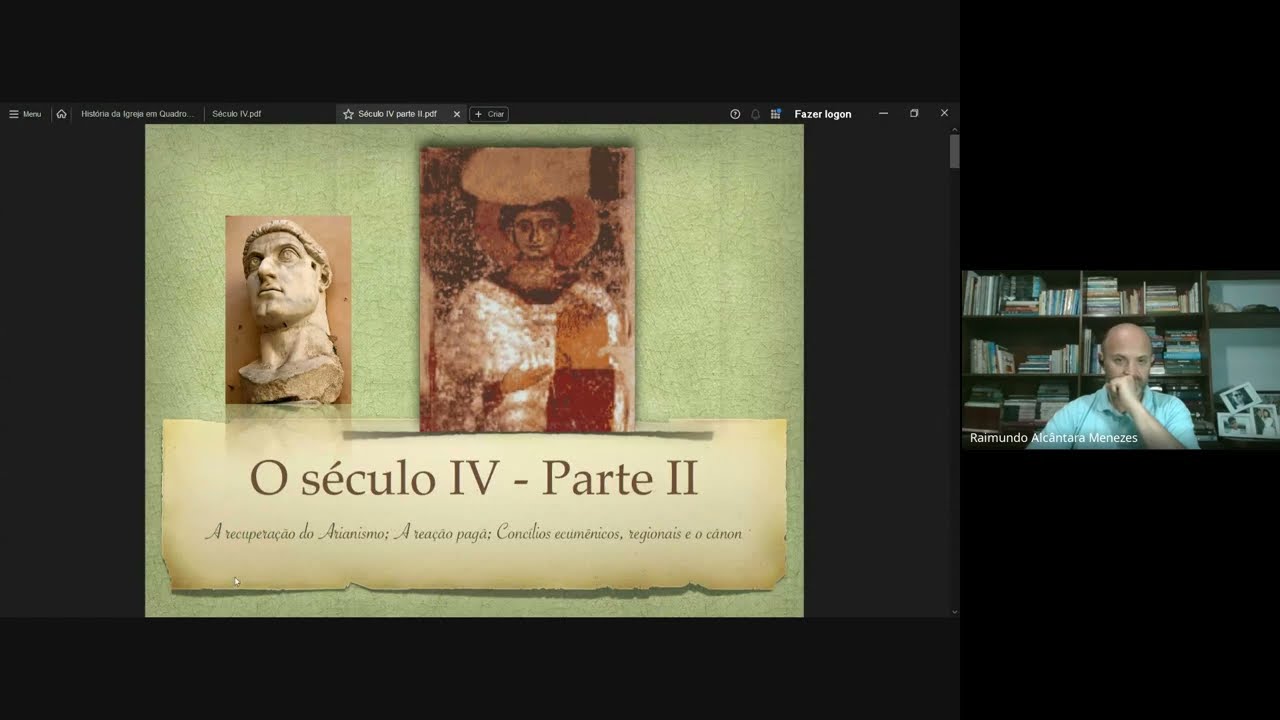The height and width of the screenshot is (720, 1280).
Task: Click Fazer logon
Action: point(823,114)
